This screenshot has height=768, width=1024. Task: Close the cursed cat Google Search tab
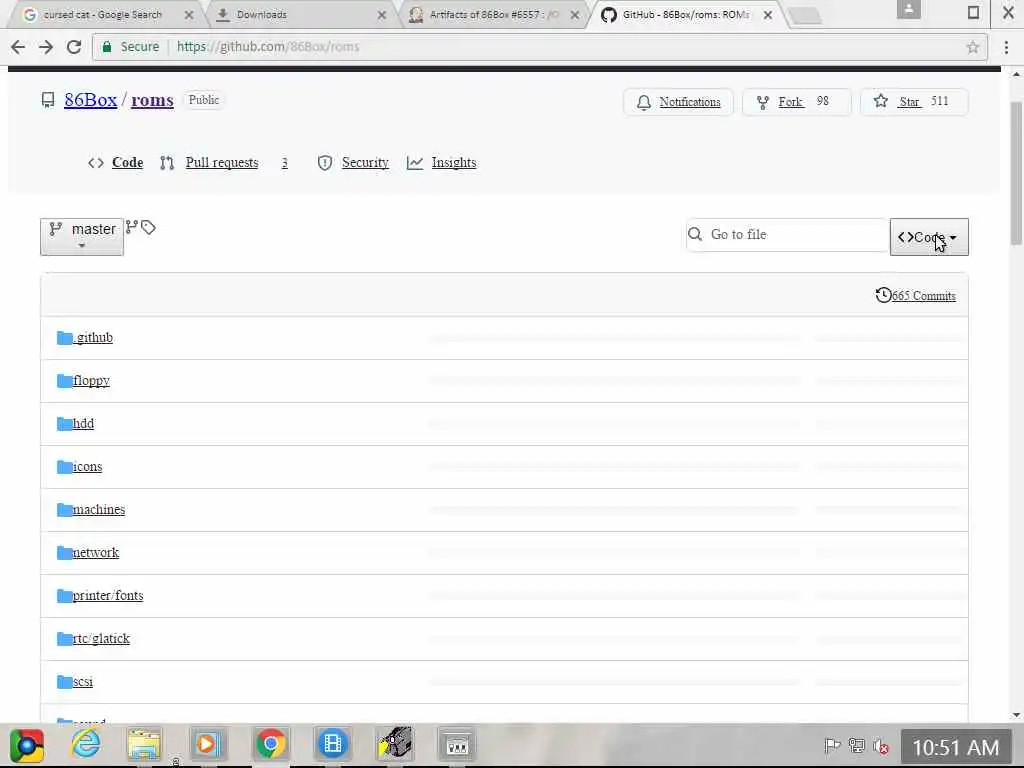click(x=189, y=14)
